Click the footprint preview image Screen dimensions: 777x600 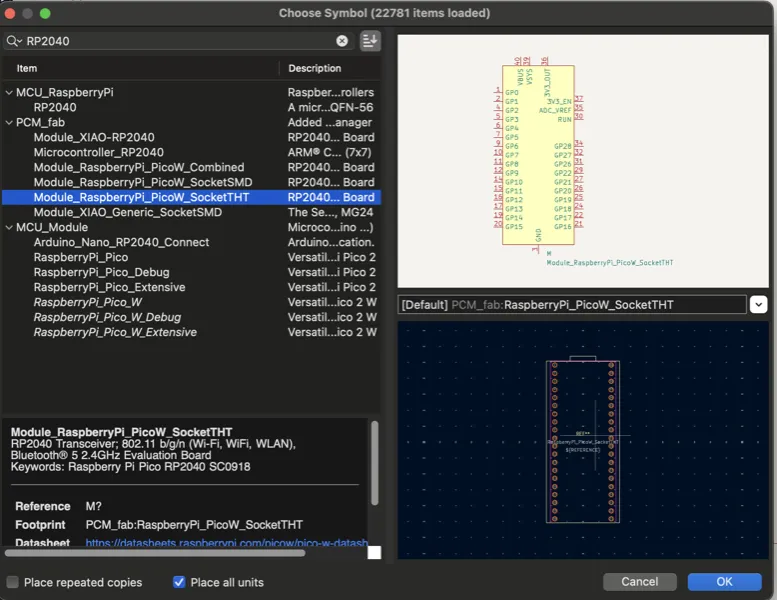(x=583, y=440)
